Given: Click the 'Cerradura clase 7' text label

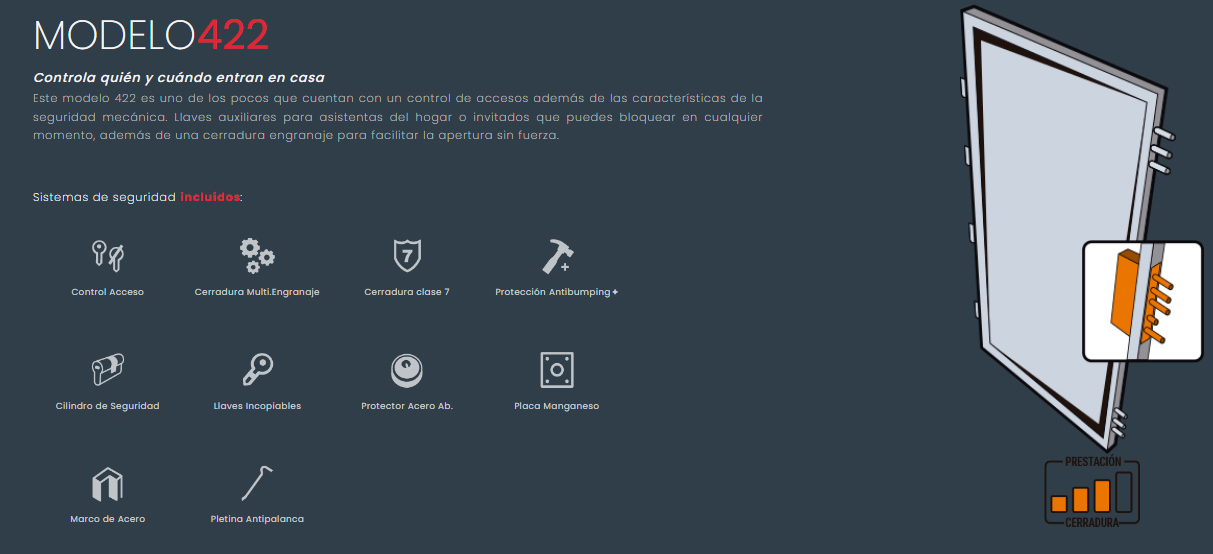Looking at the screenshot, I should (406, 292).
